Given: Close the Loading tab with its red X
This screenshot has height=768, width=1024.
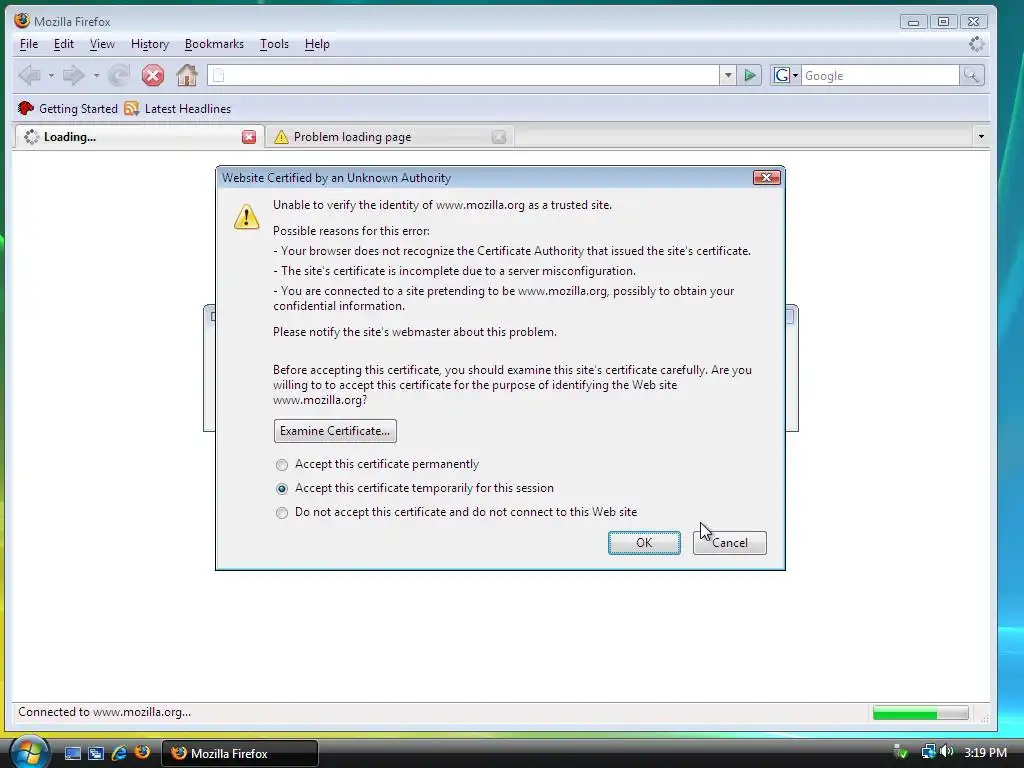Looking at the screenshot, I should click(249, 136).
